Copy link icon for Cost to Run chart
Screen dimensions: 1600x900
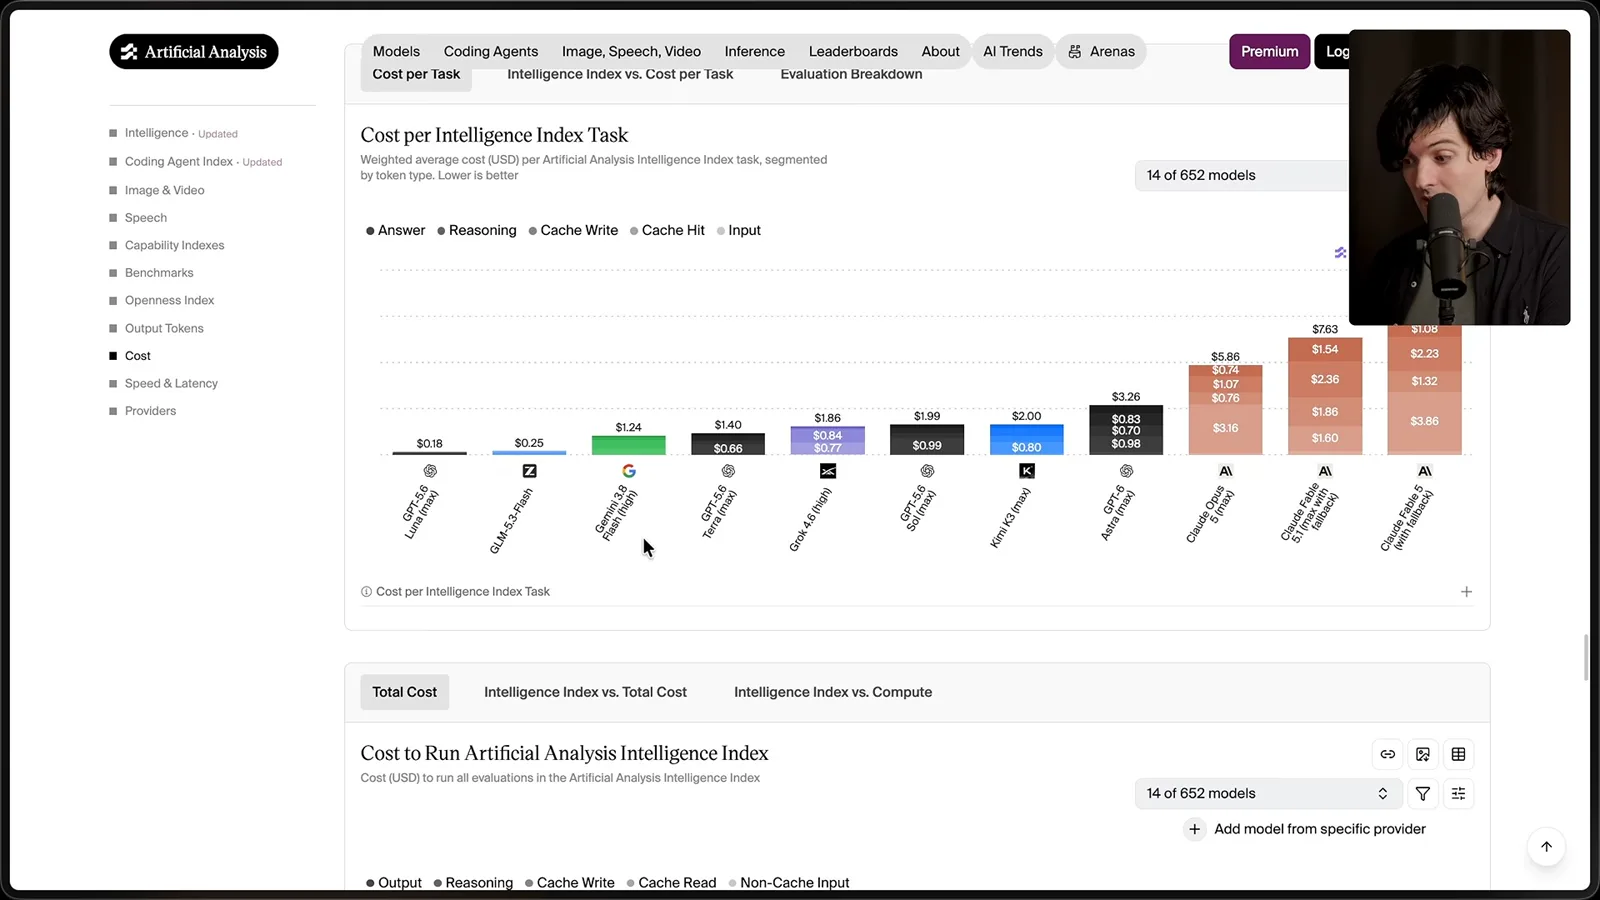click(x=1387, y=754)
